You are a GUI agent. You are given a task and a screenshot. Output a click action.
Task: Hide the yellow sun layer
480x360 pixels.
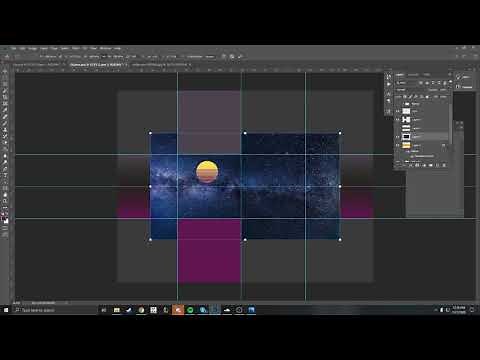[398, 145]
